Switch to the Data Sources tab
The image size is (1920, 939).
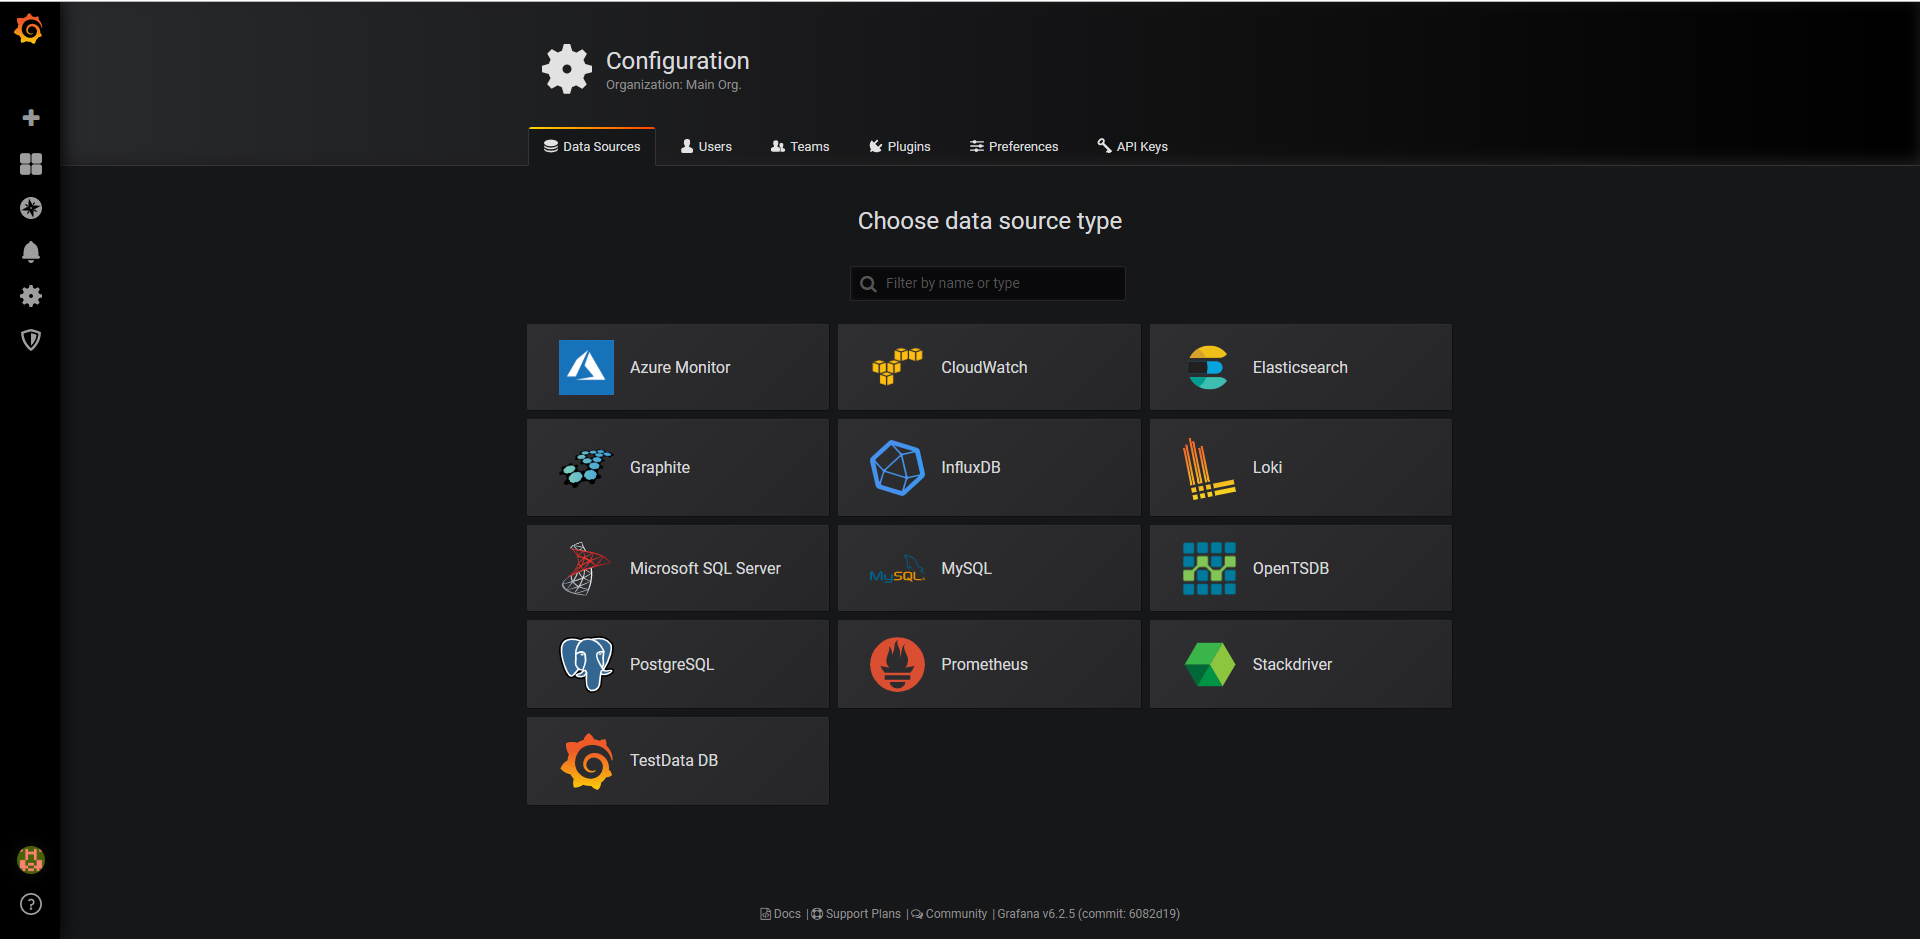pyautogui.click(x=592, y=146)
